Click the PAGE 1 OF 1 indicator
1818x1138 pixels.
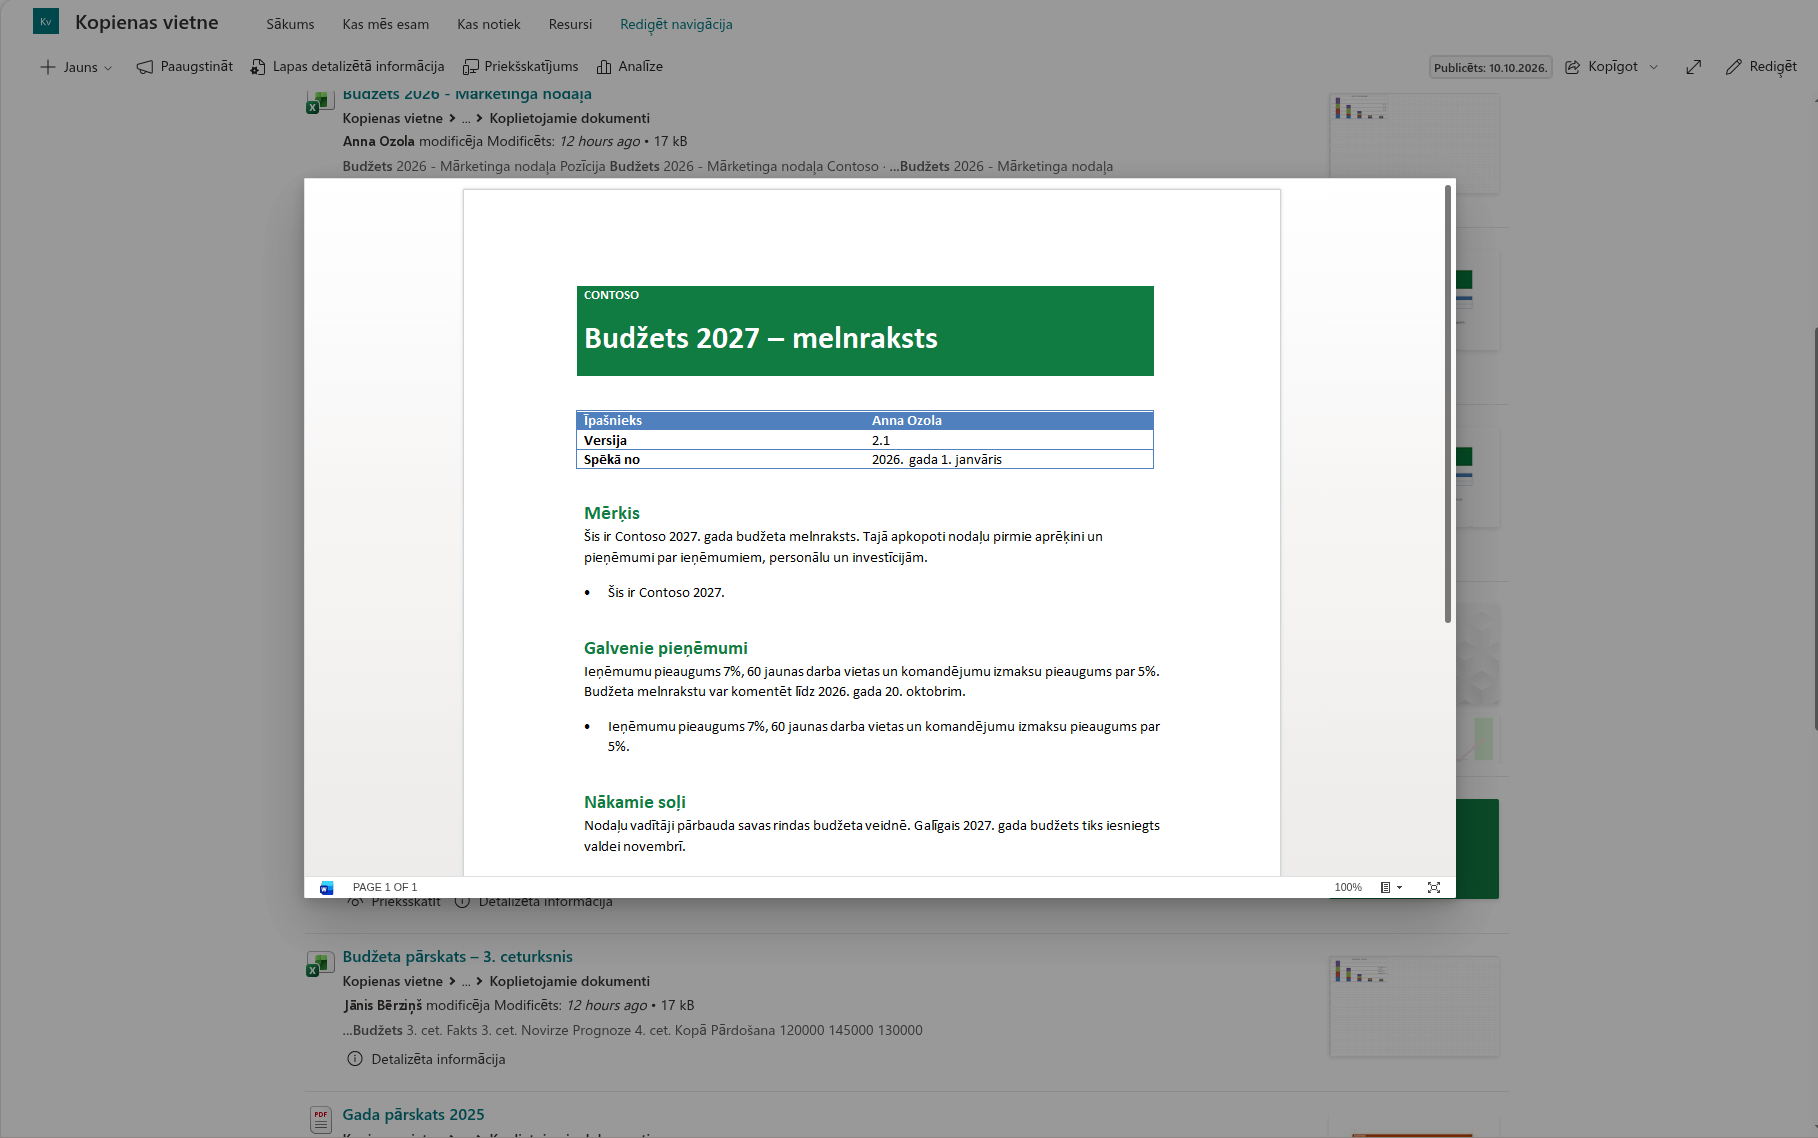(385, 888)
